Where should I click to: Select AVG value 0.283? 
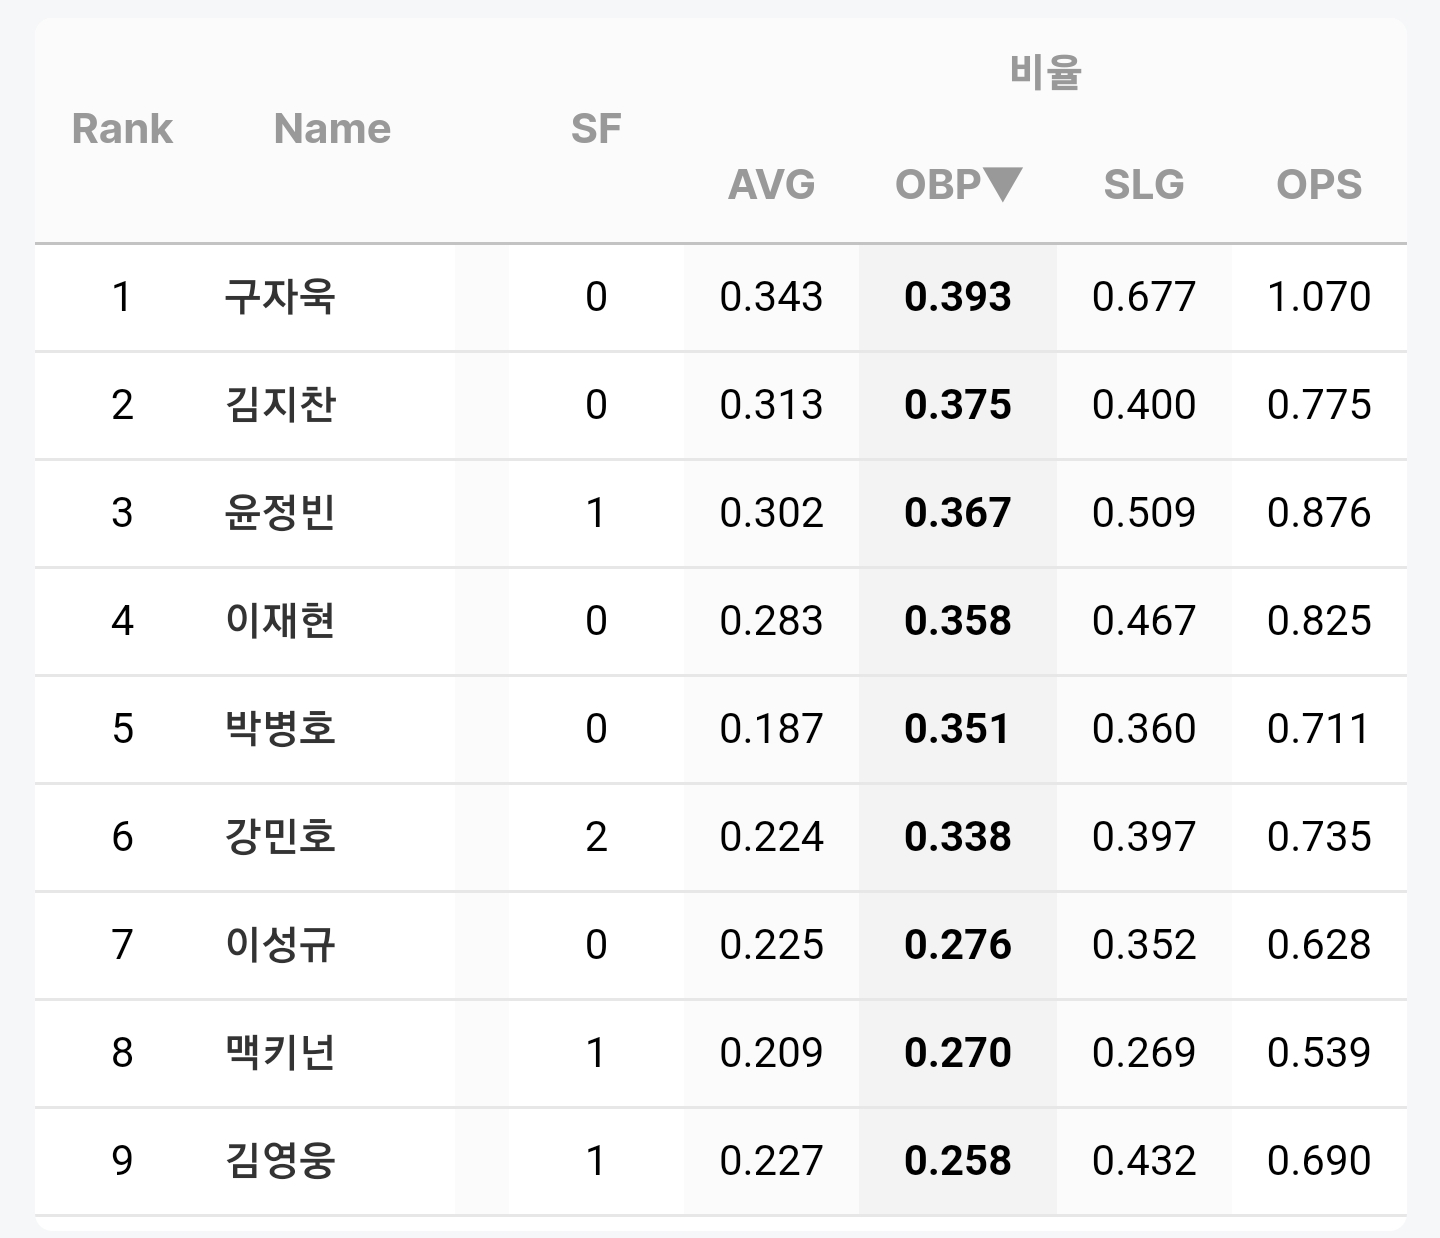click(771, 621)
